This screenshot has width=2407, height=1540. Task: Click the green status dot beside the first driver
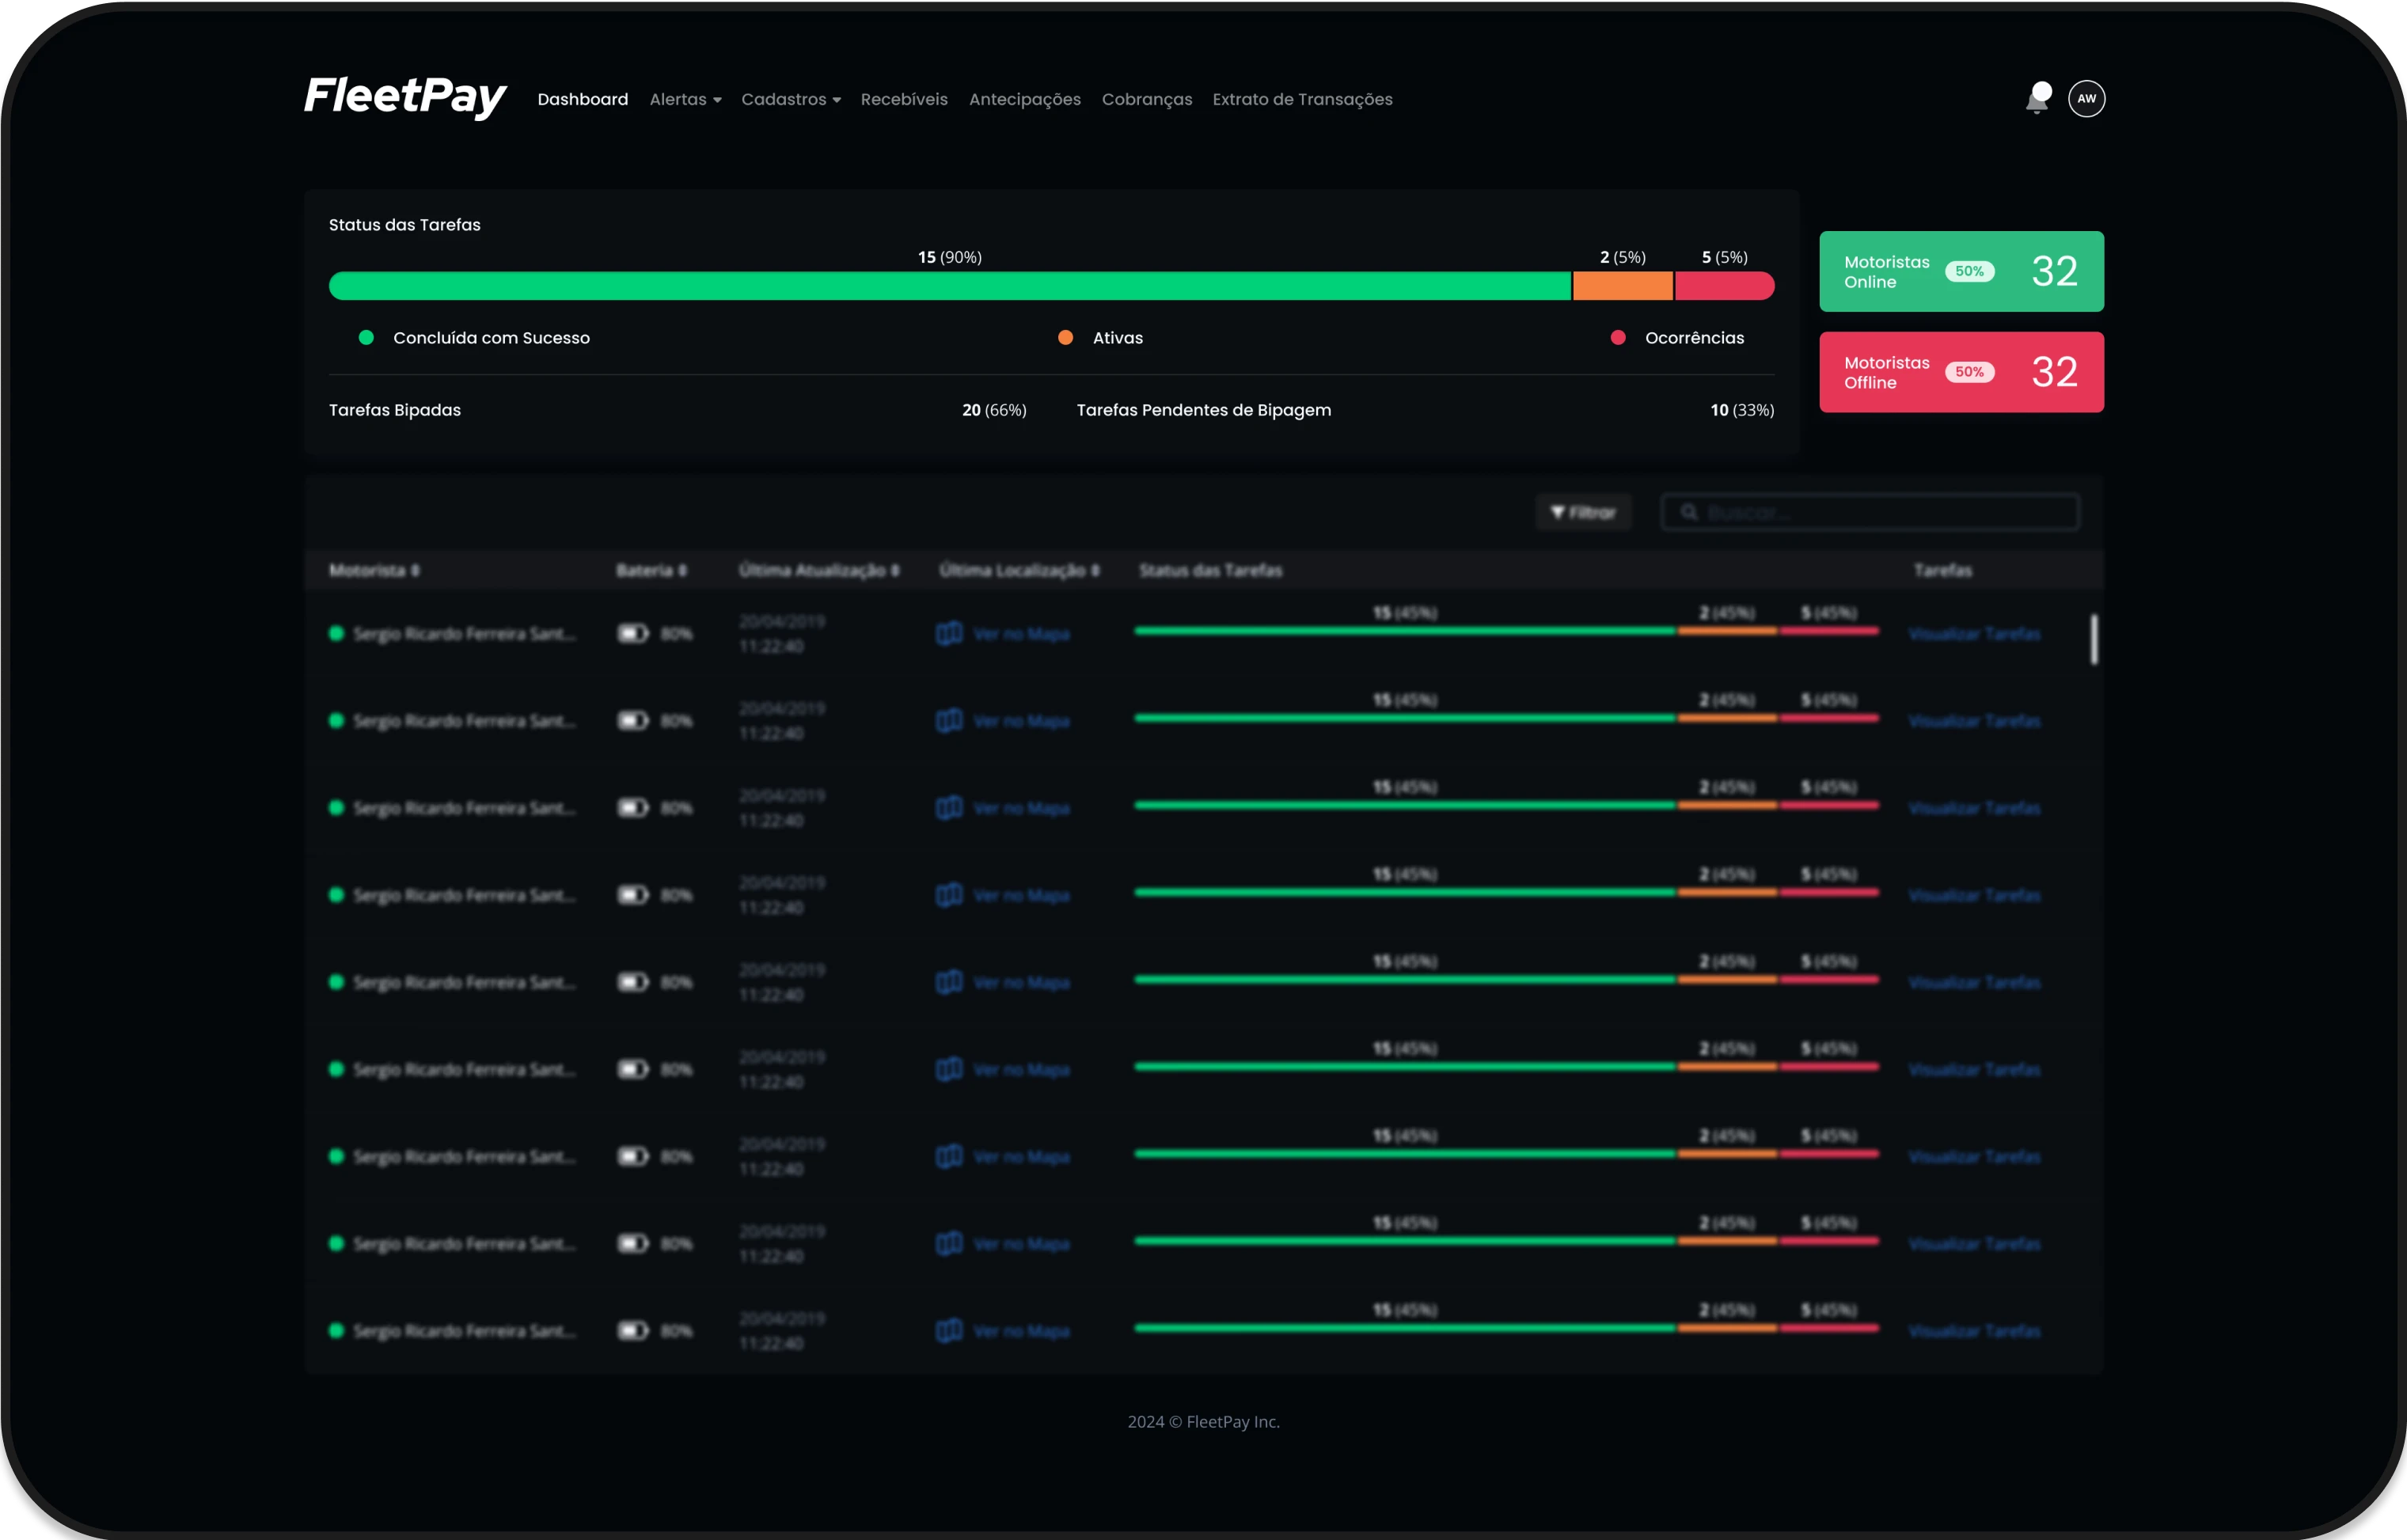(336, 633)
